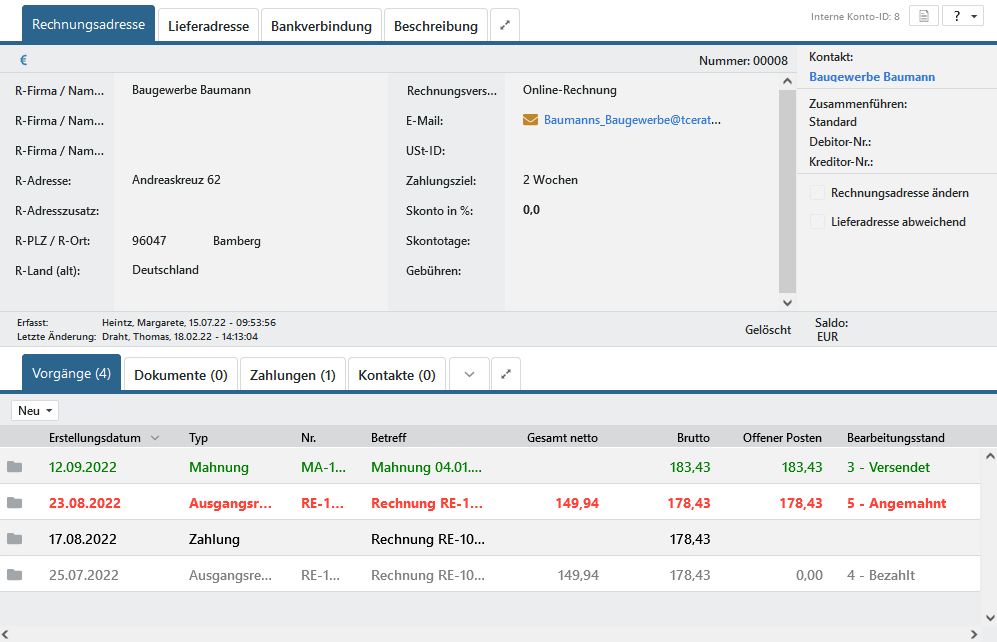Click the document icon next to Interne Konto-ID
Viewport: 997px width, 642px height.
tap(923, 17)
